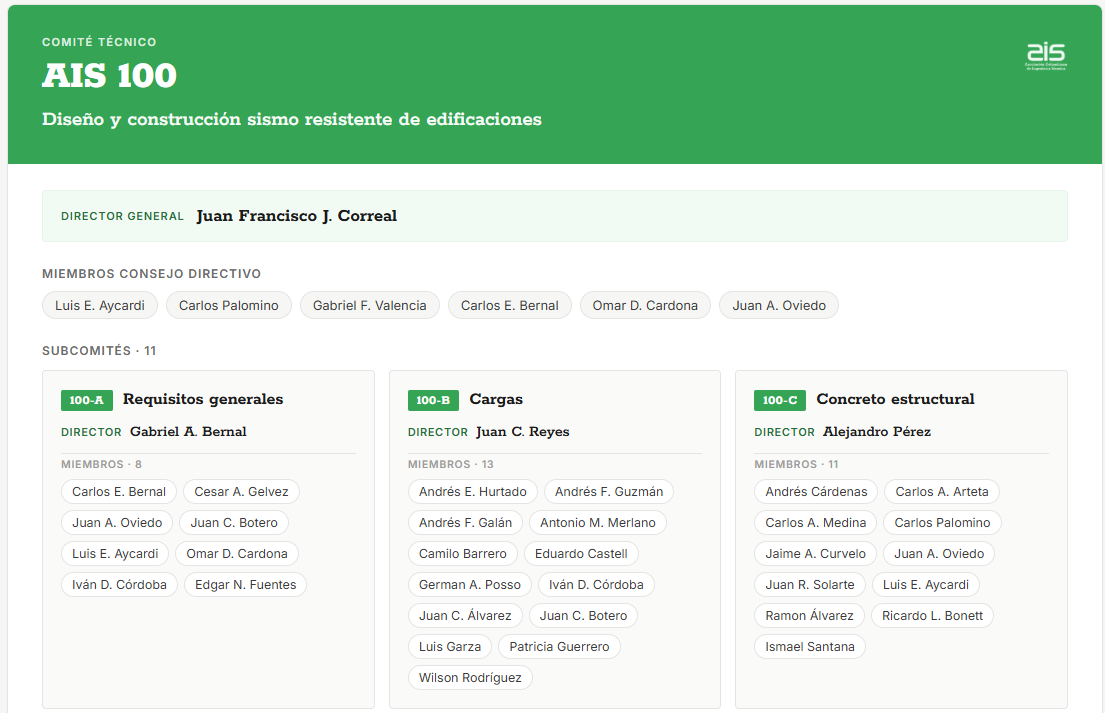This screenshot has height=713, width=1105.
Task: Click the AIS logo in header
Action: 1046,56
